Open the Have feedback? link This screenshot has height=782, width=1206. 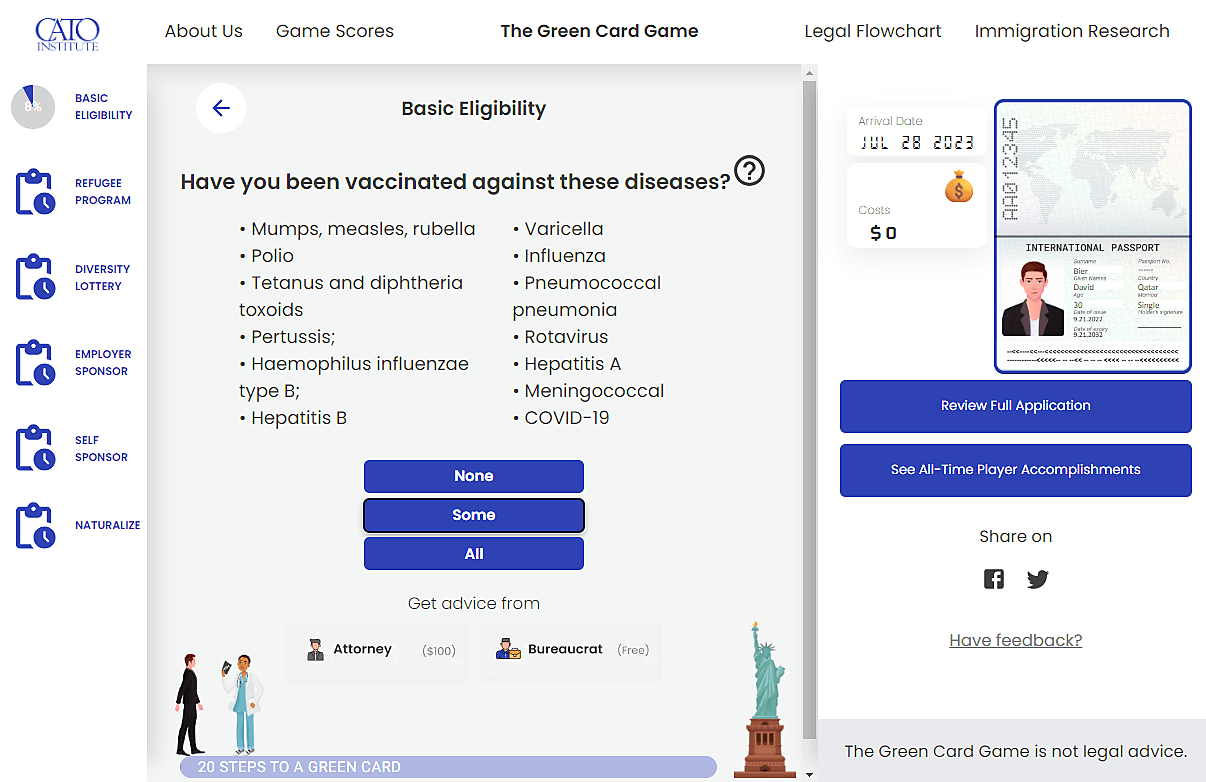point(1015,640)
